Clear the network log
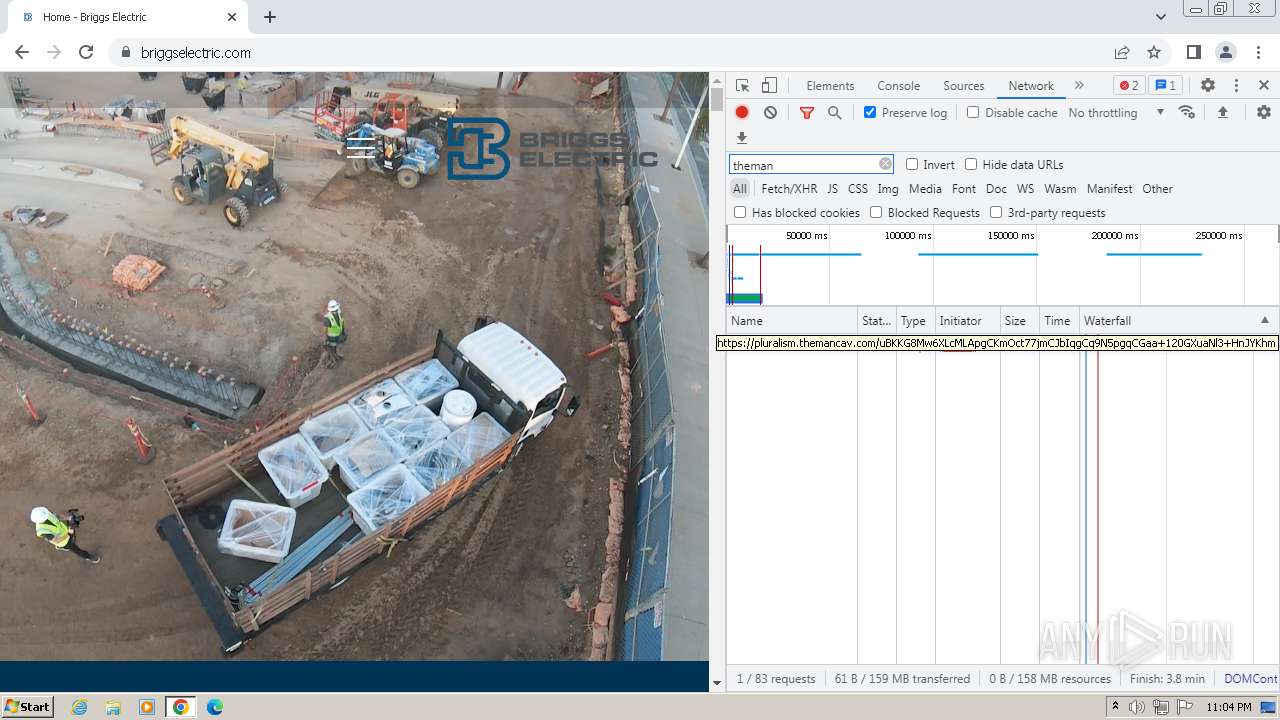 click(770, 112)
